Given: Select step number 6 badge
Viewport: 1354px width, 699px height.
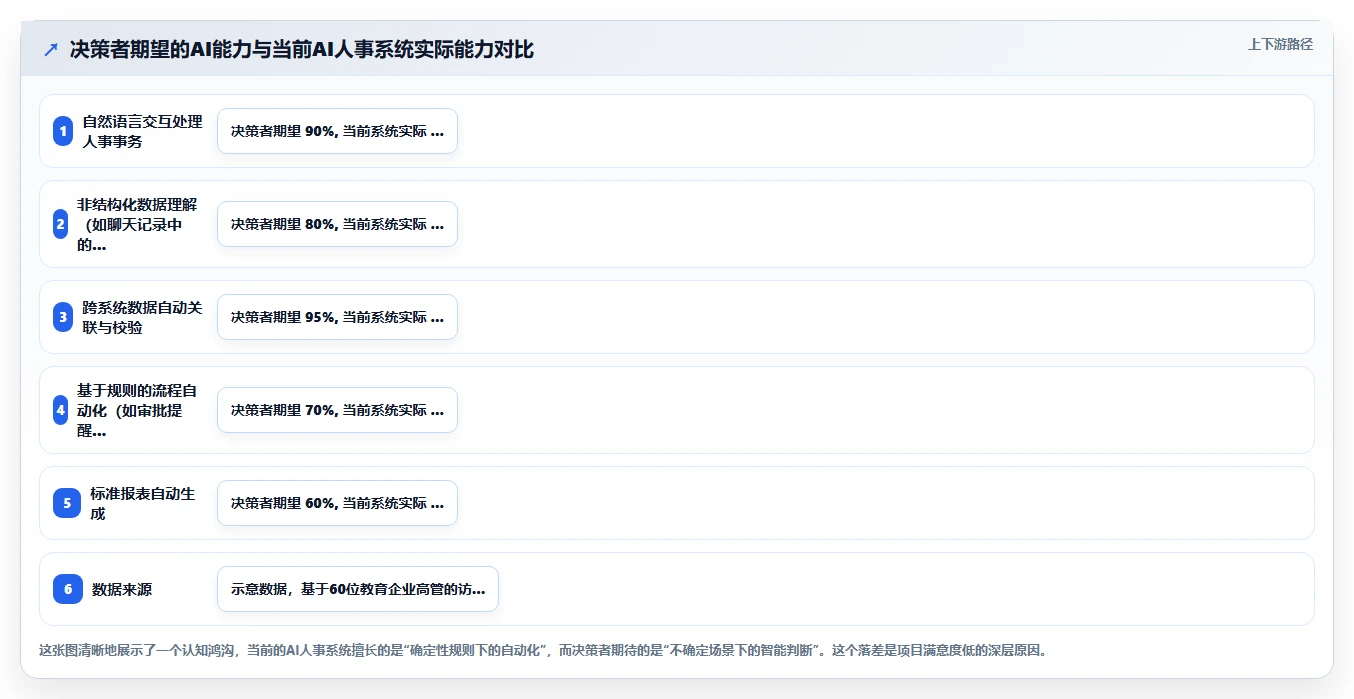Looking at the screenshot, I should (x=68, y=589).
